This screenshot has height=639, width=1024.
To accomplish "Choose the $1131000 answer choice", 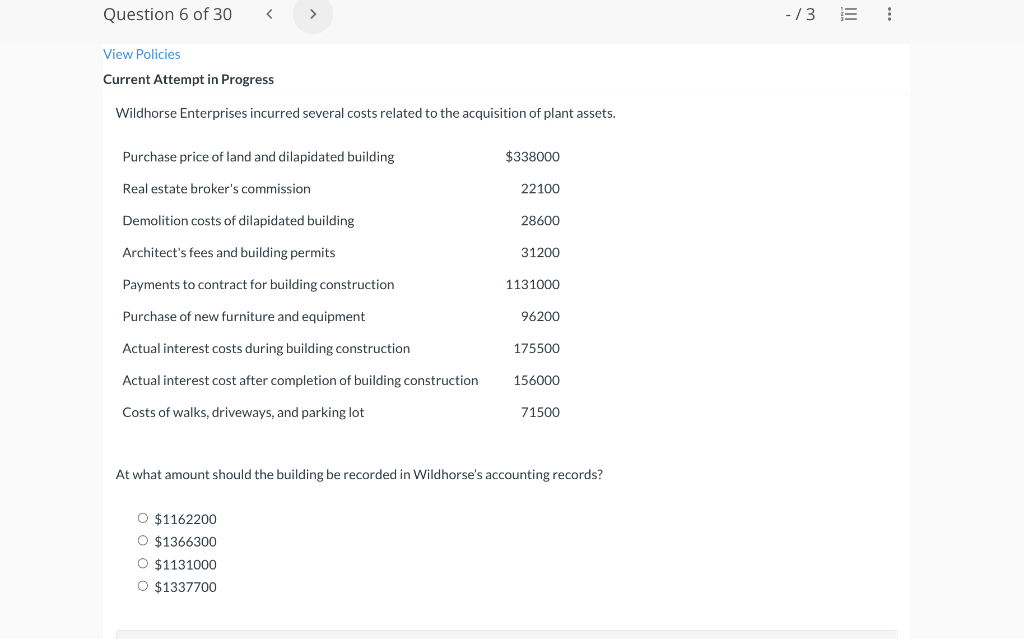I will click(143, 562).
